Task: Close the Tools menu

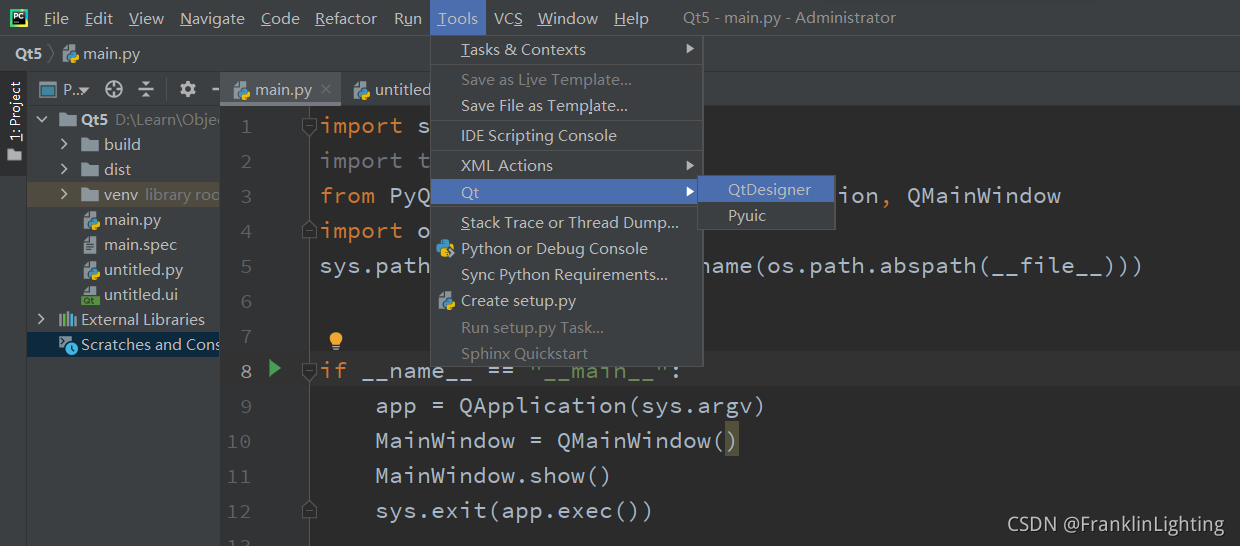Action: click(x=458, y=18)
